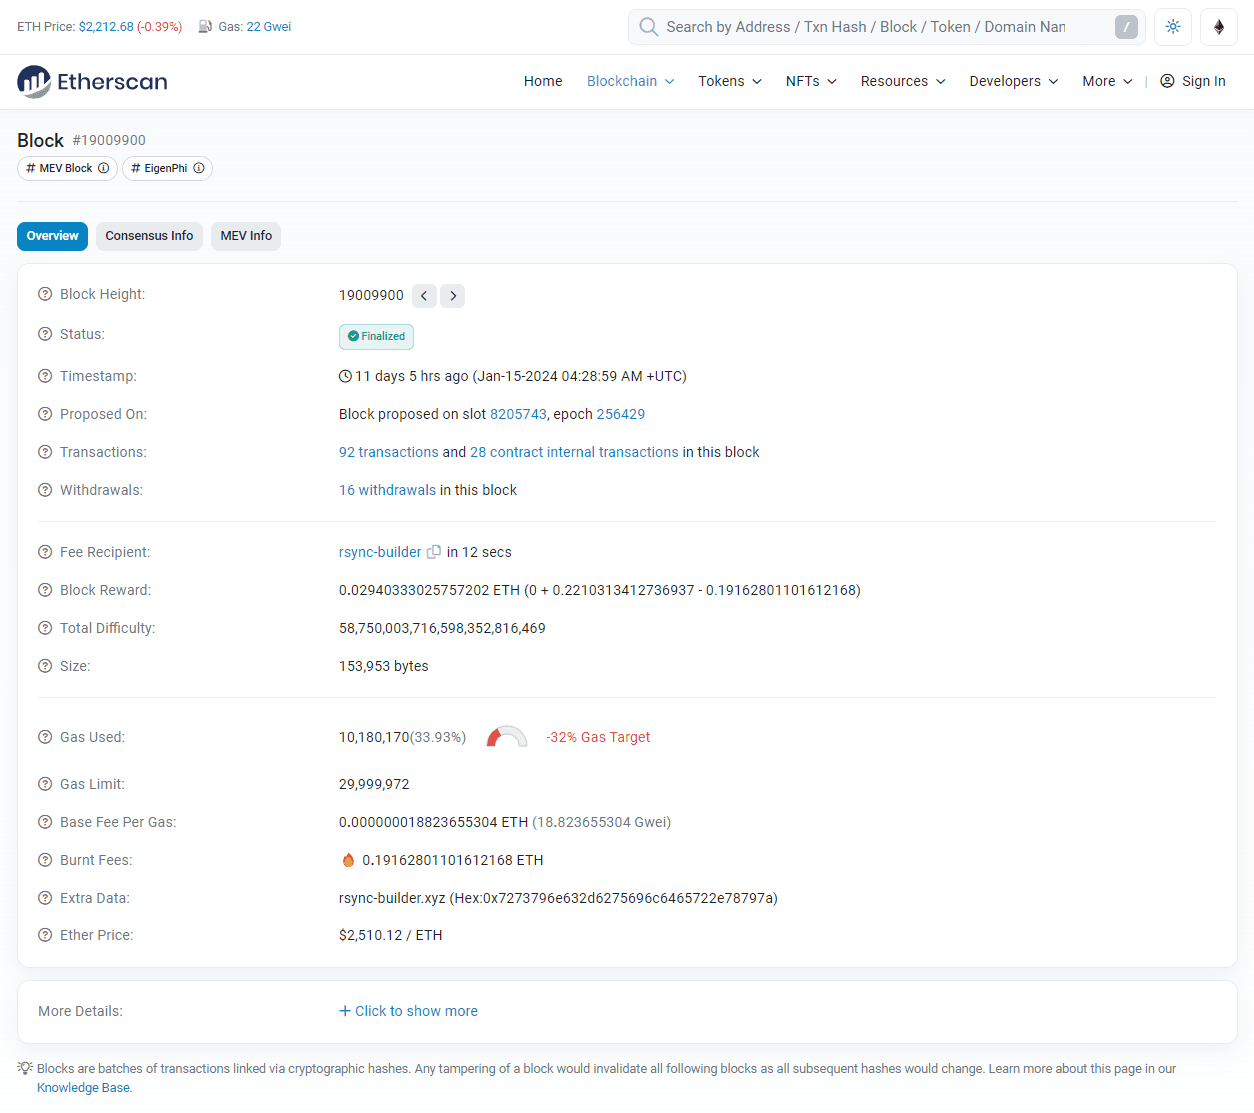1254x1113 pixels.
Task: Click help icon next to Size
Action: [45, 666]
